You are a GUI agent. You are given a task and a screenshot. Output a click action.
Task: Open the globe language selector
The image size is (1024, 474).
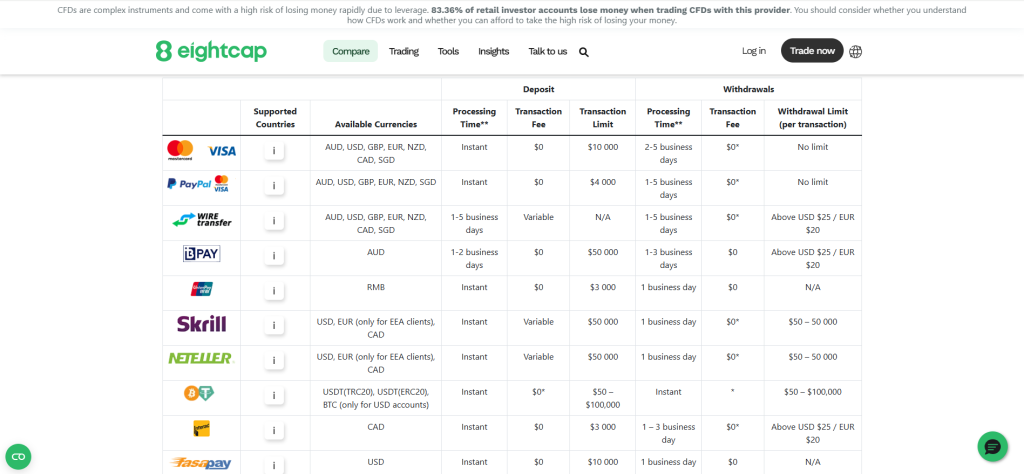[x=855, y=51]
